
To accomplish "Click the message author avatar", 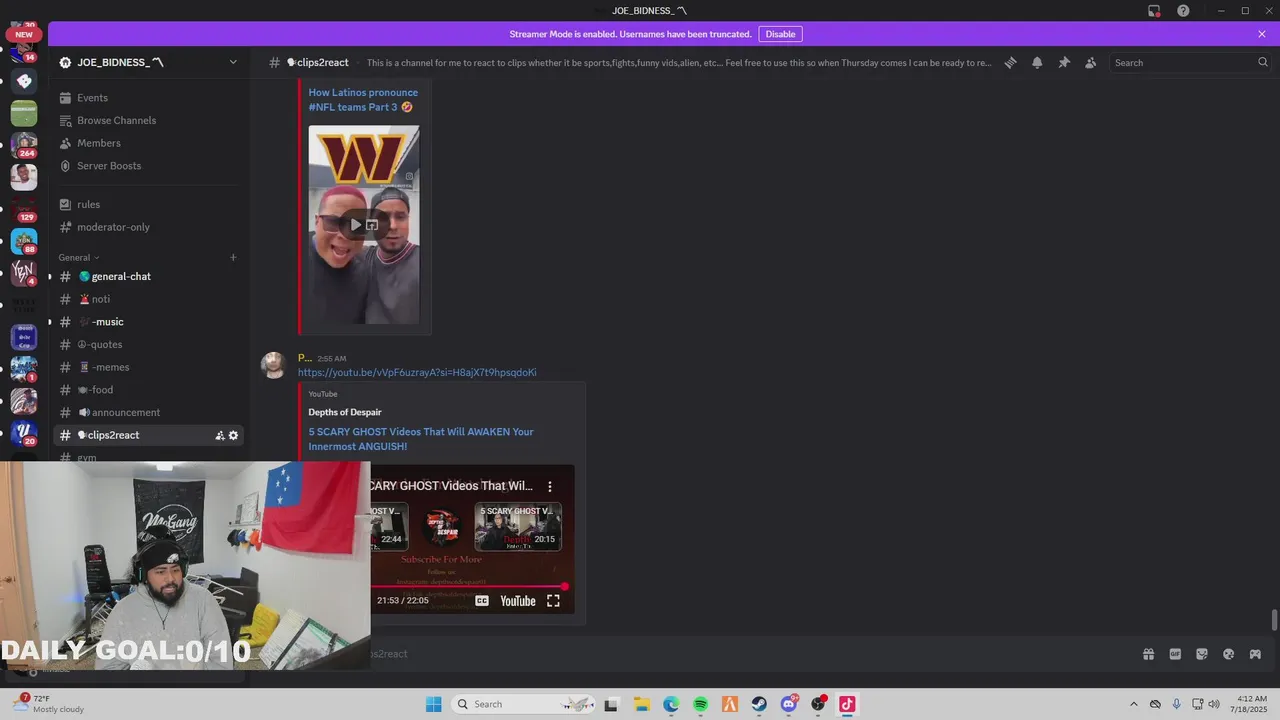I will [274, 365].
